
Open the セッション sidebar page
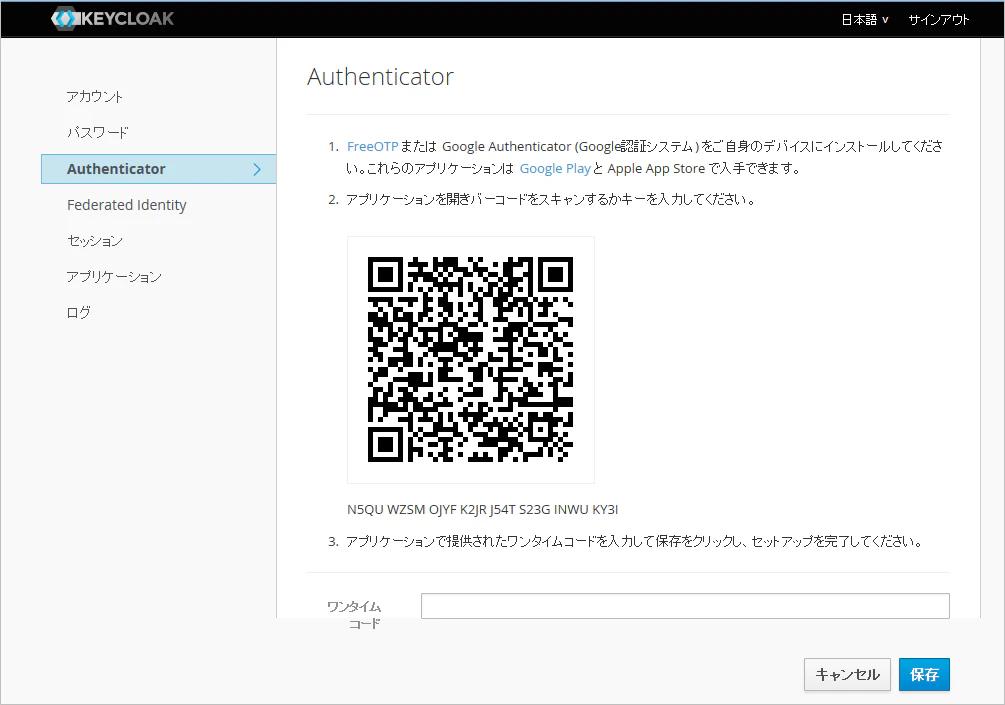click(95, 241)
